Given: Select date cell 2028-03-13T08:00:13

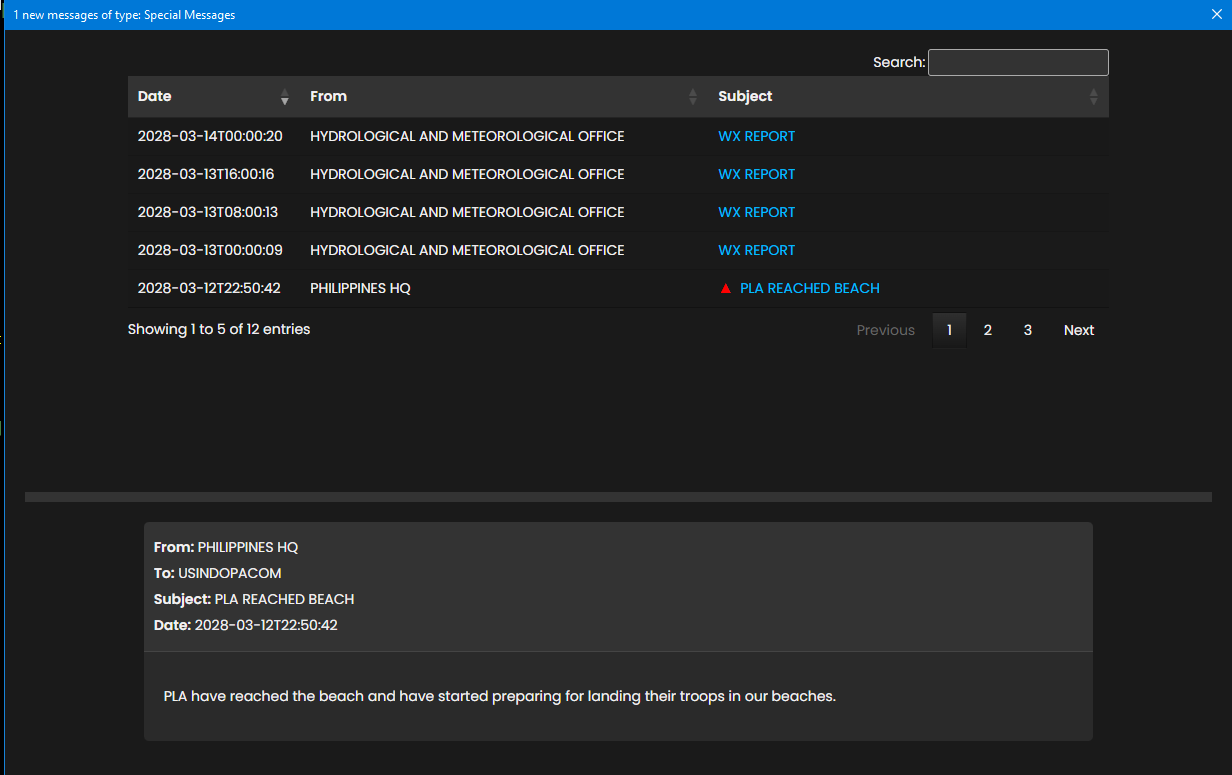Looking at the screenshot, I should (208, 212).
